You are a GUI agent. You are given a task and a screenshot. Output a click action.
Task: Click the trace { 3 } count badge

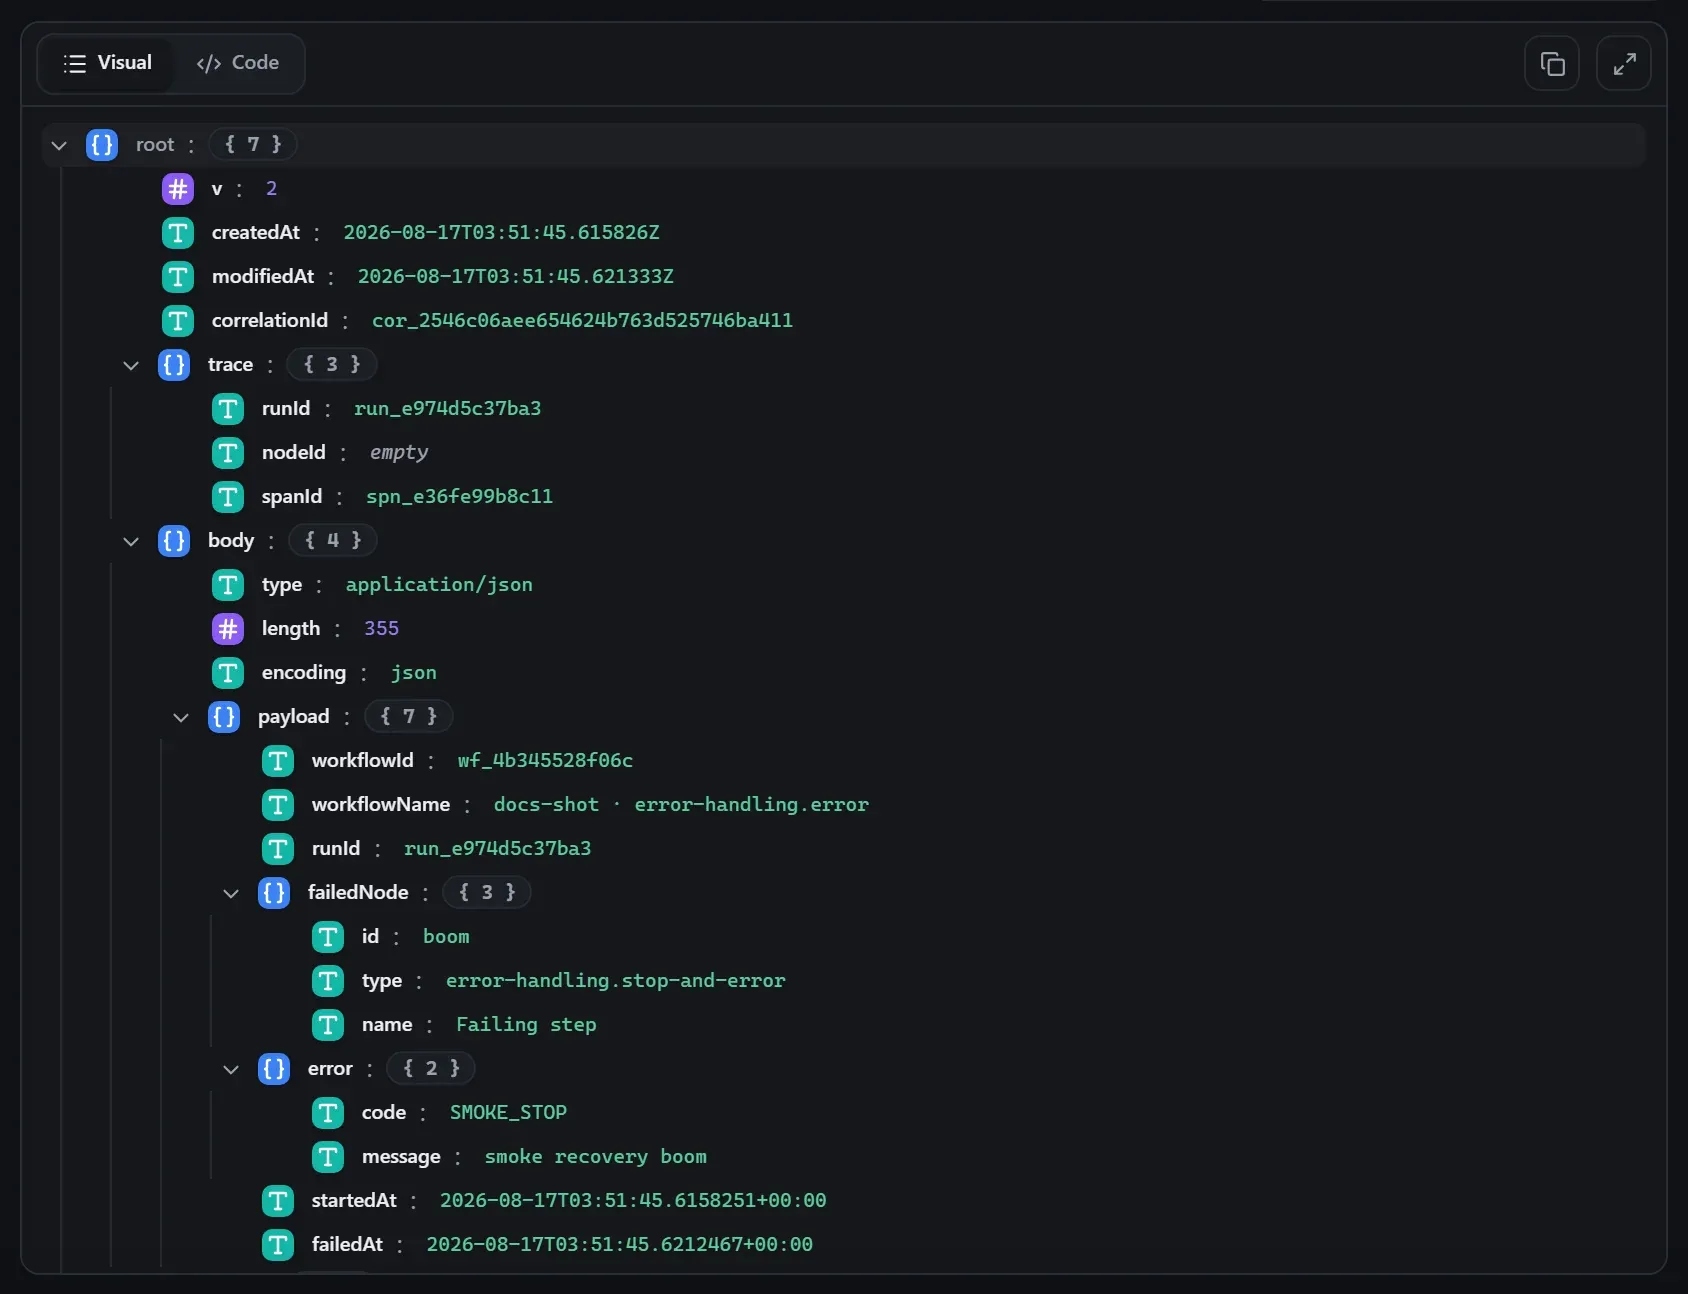(x=332, y=365)
